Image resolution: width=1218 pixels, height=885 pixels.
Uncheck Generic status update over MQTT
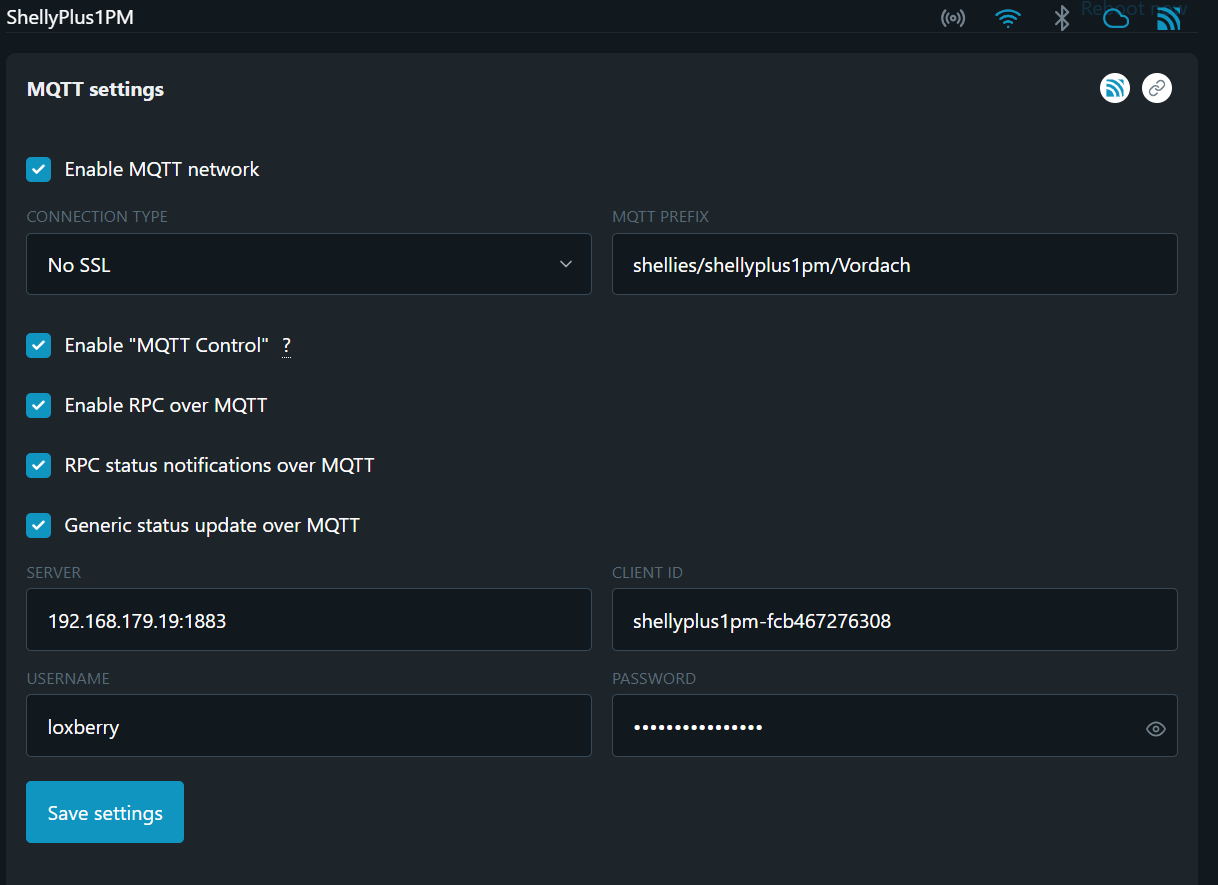pyautogui.click(x=39, y=525)
